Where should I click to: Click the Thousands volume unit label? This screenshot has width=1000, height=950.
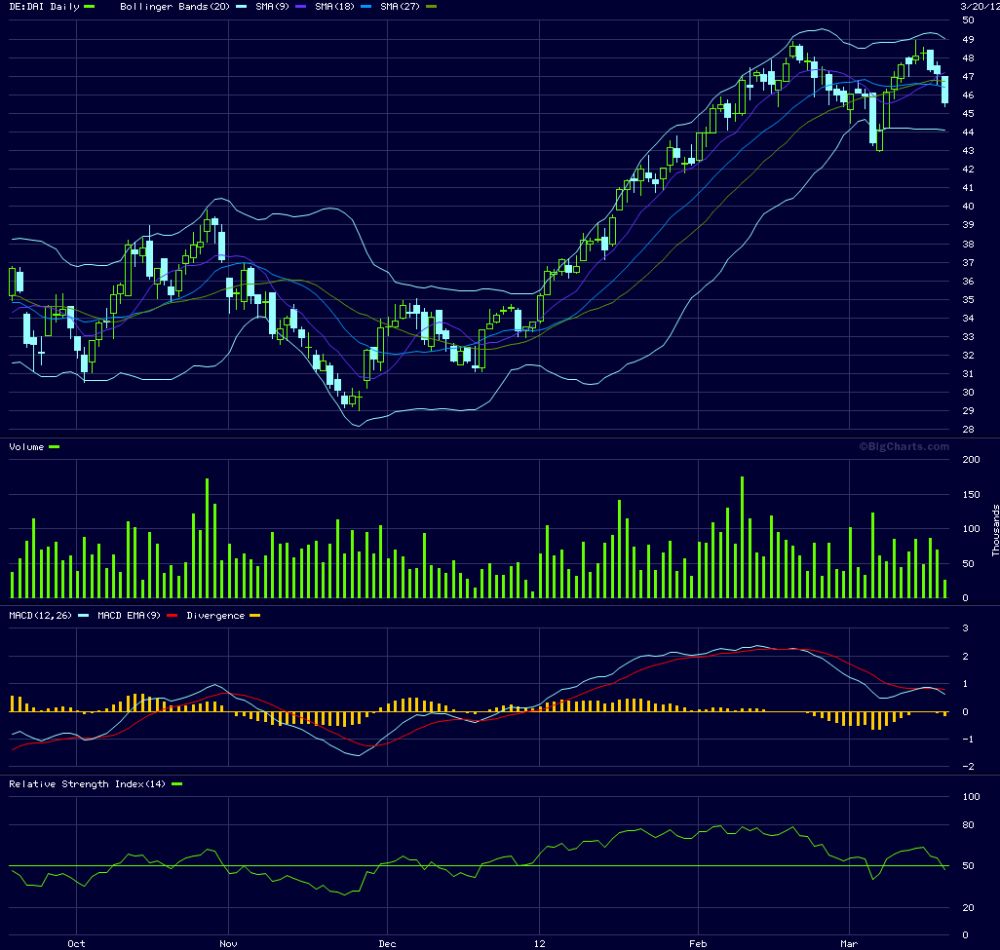click(x=995, y=530)
